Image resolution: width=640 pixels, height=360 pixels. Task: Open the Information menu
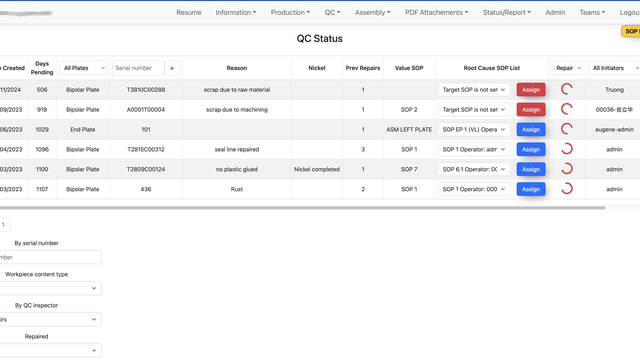tap(236, 13)
